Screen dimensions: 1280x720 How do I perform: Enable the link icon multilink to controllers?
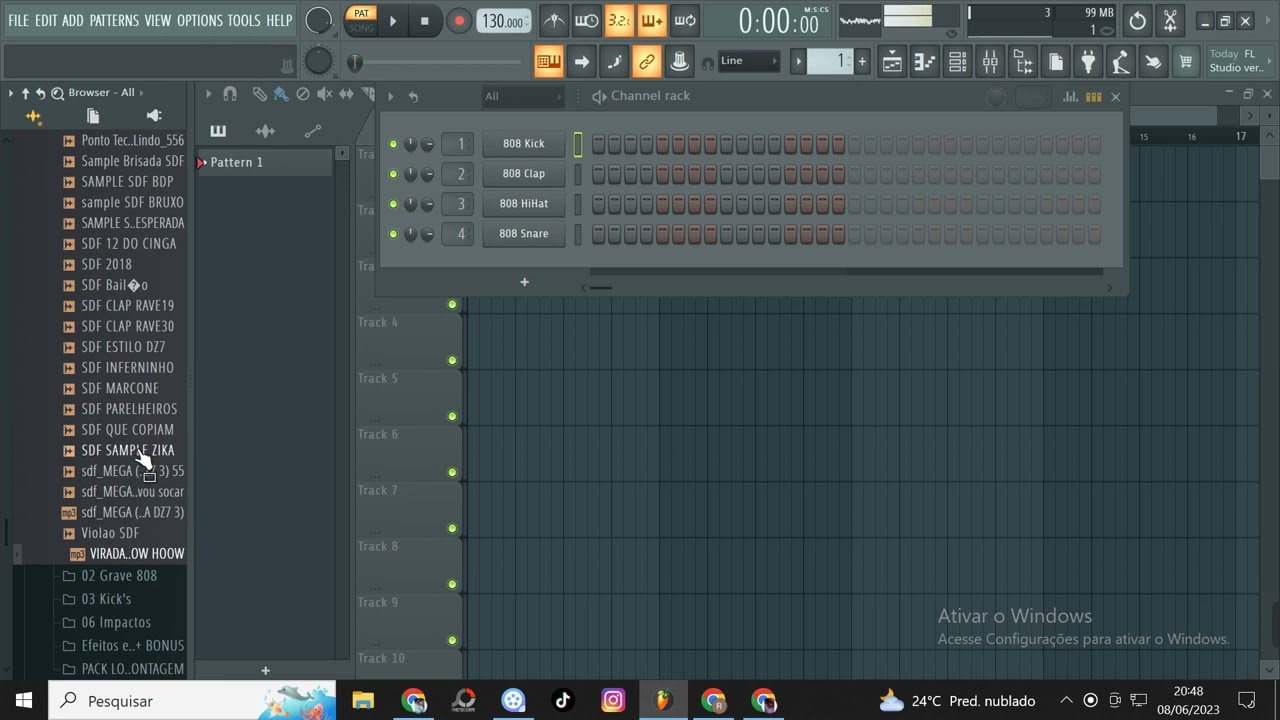(646, 62)
